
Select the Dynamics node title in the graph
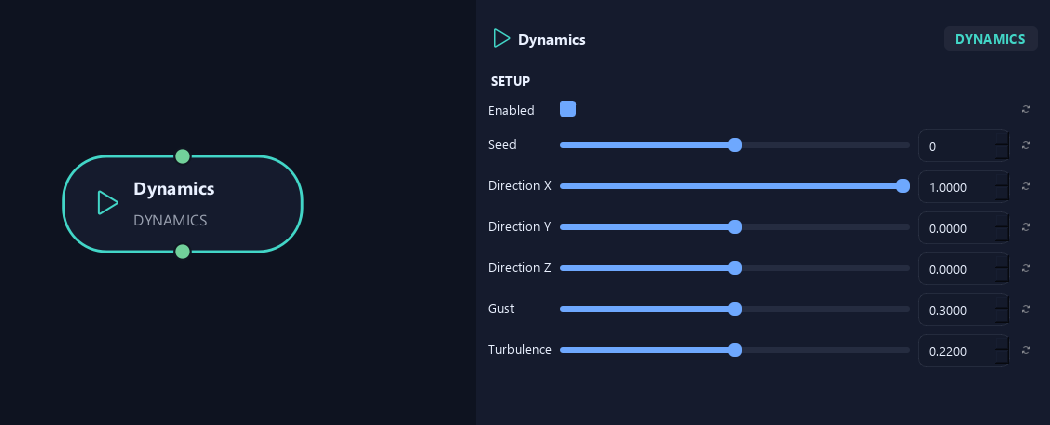tap(173, 189)
